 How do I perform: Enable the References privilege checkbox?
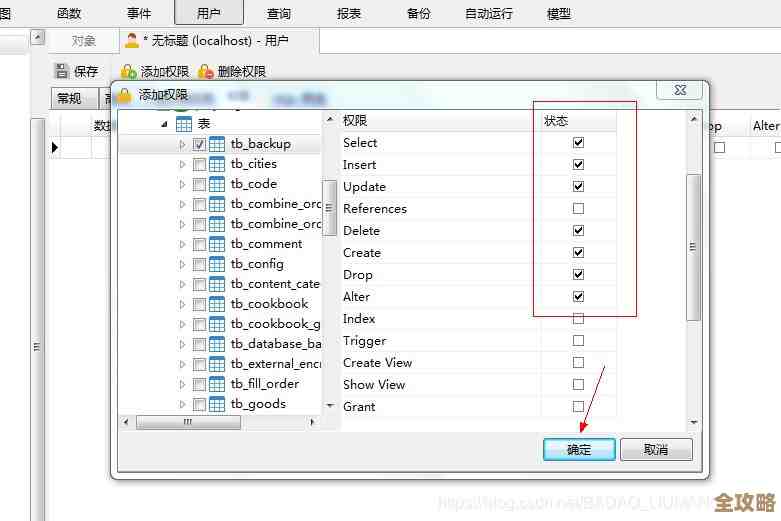click(x=578, y=208)
